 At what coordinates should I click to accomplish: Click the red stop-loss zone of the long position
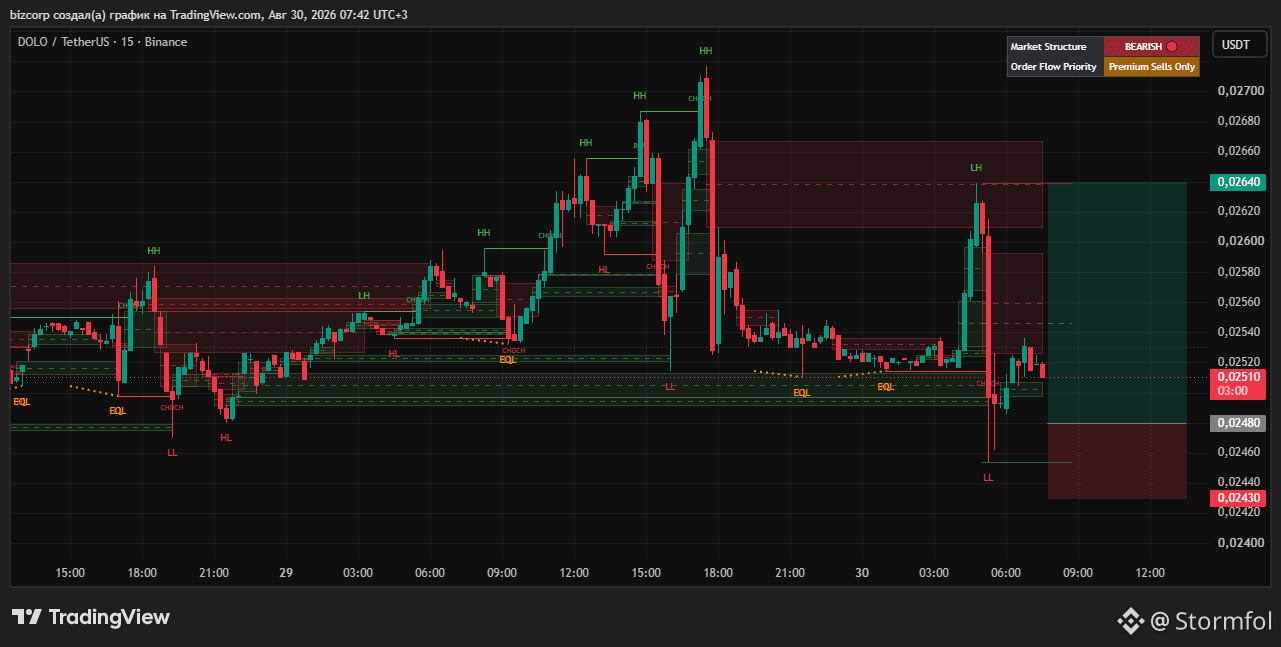(x=1117, y=461)
